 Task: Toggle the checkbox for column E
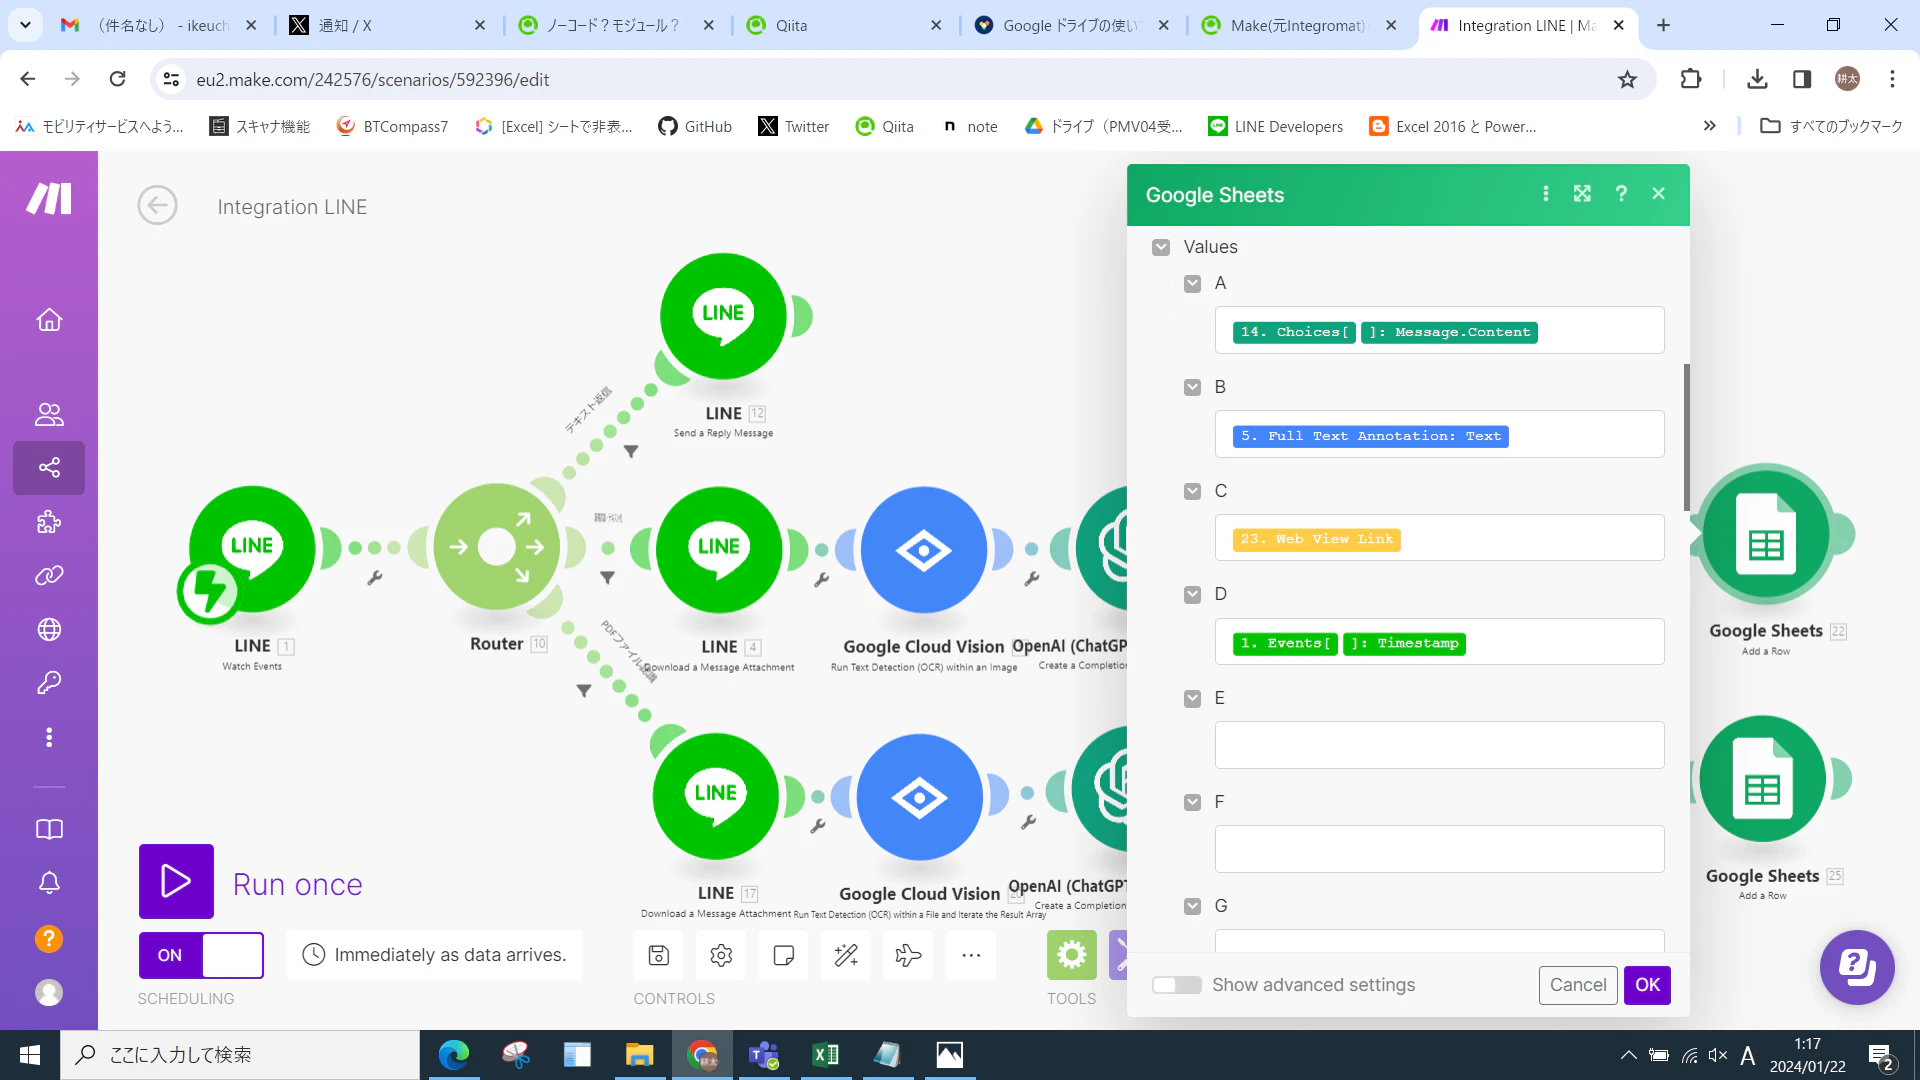pos(1192,698)
